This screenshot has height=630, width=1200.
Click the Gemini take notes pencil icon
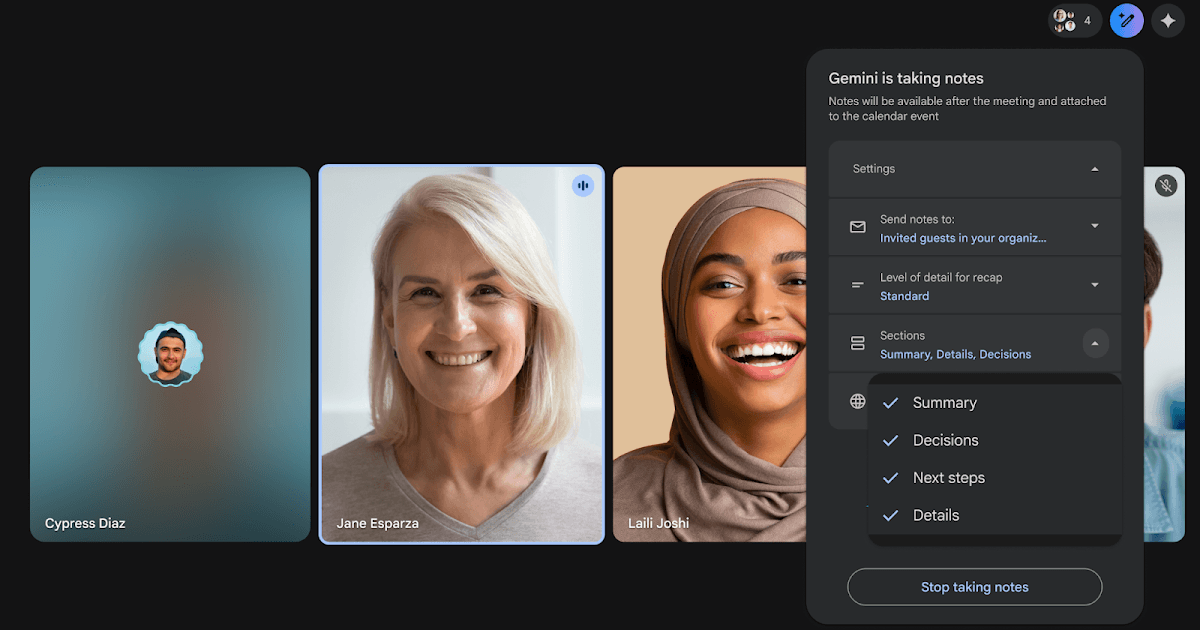1127,20
